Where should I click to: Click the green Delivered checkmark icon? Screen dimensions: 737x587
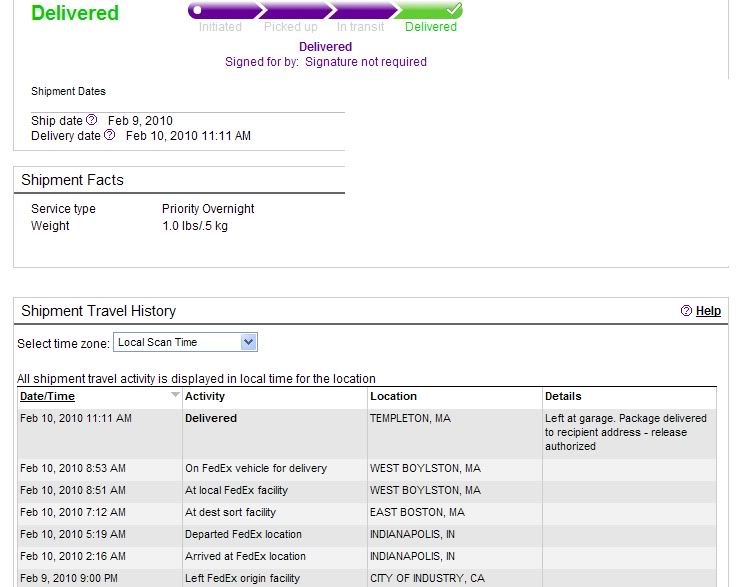click(x=454, y=9)
